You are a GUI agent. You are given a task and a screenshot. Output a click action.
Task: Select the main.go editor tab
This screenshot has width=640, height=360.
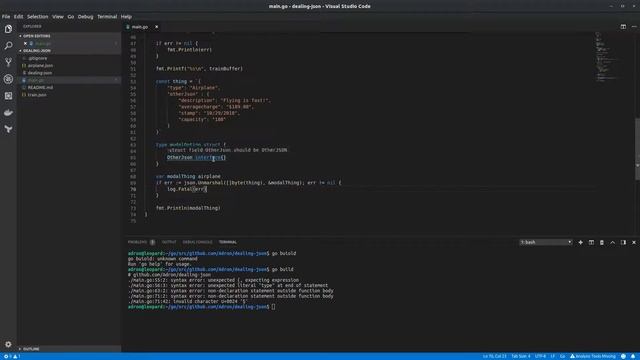tap(141, 27)
